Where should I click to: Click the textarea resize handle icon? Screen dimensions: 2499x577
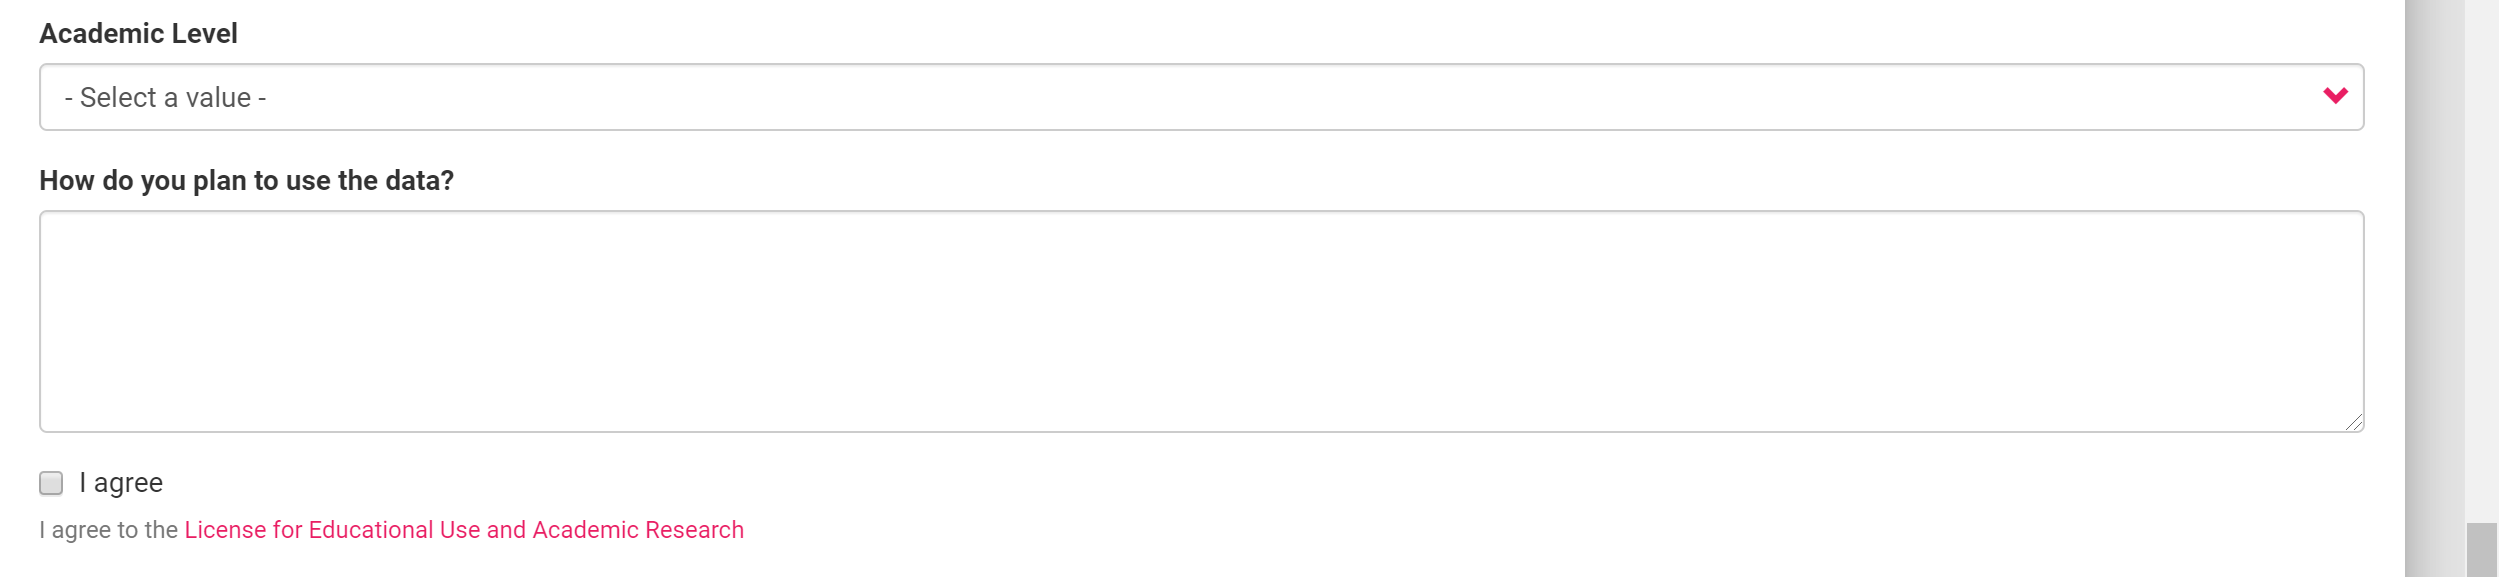coord(2354,423)
